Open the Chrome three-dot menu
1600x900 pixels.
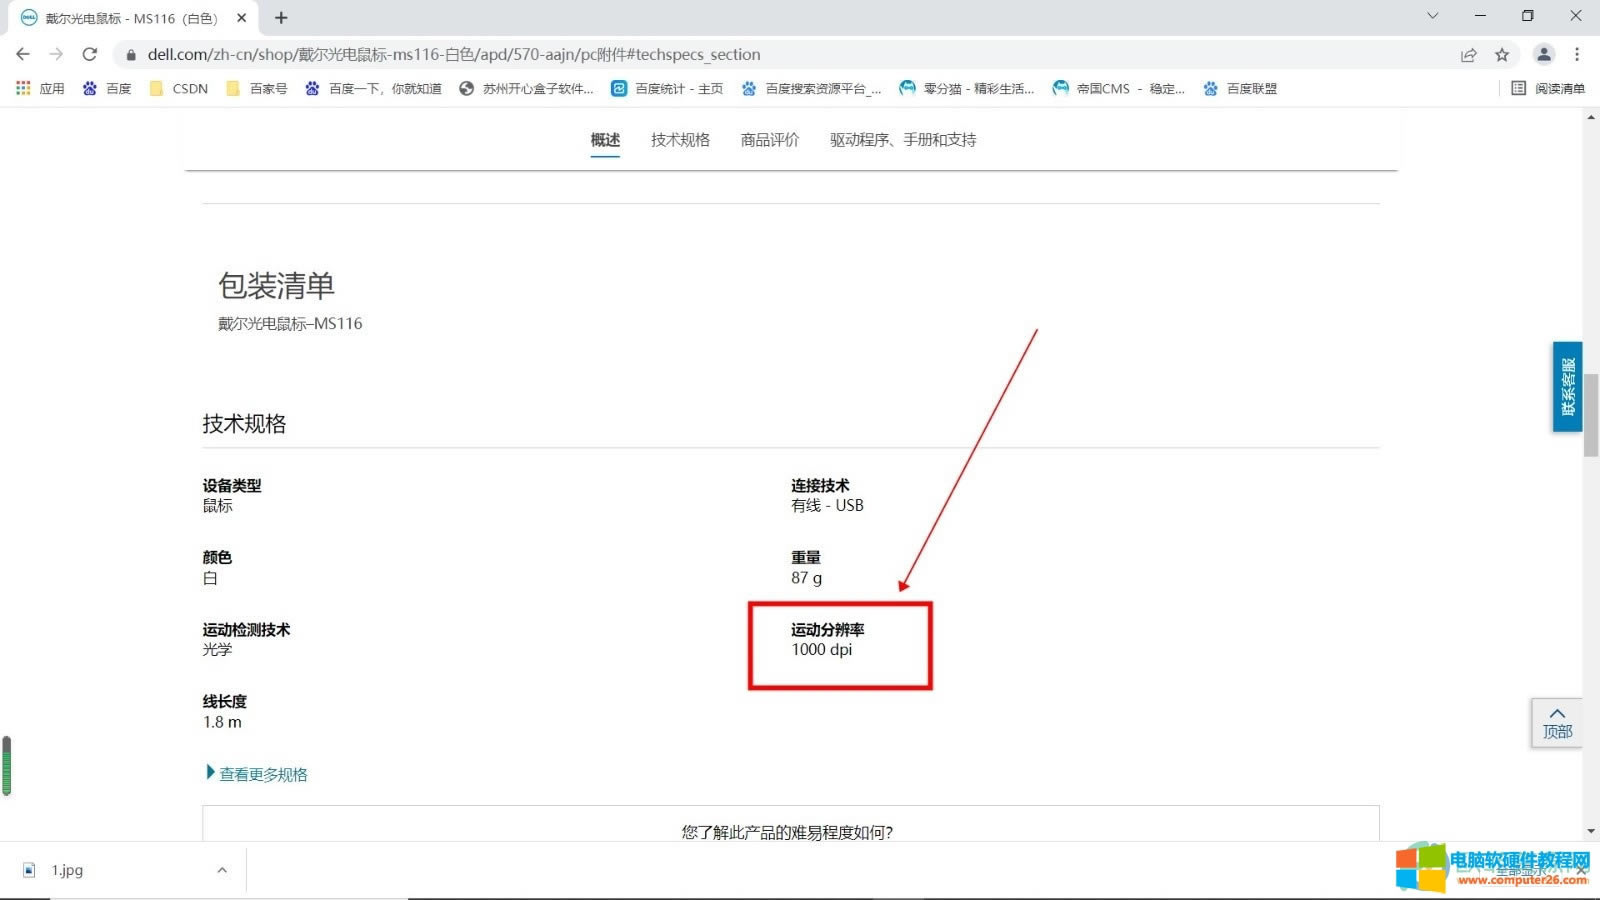click(x=1577, y=55)
